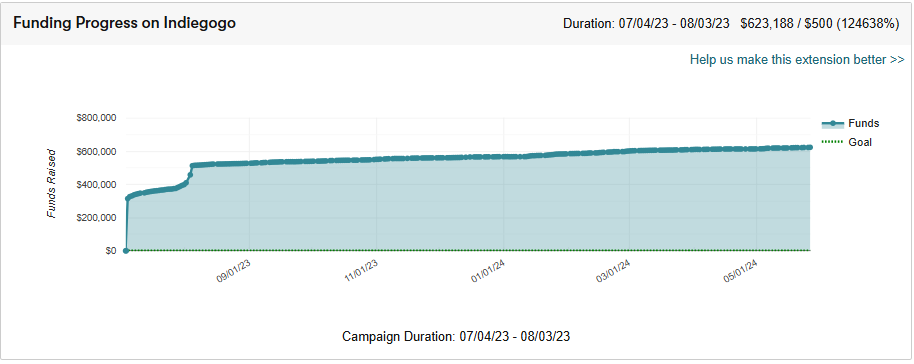
Task: Click the $800,000 y-axis label
Action: click(97, 118)
